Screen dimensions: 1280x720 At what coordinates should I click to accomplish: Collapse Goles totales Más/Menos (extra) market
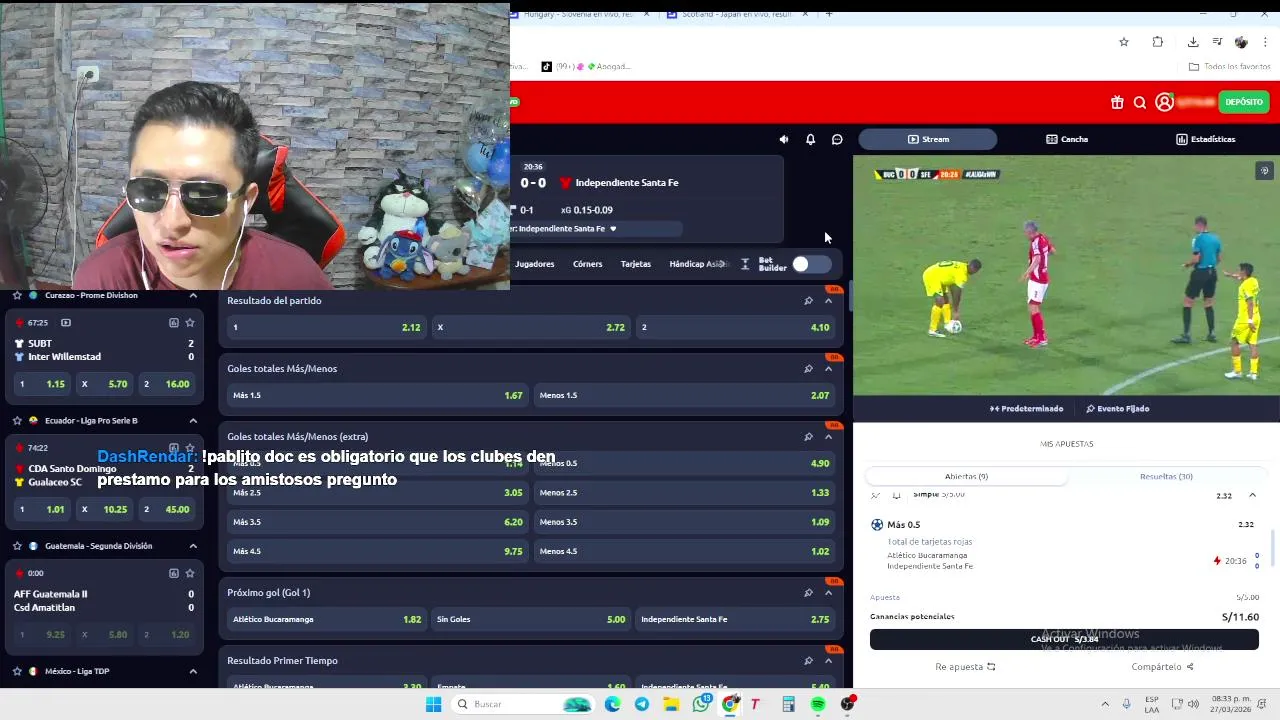[828, 436]
